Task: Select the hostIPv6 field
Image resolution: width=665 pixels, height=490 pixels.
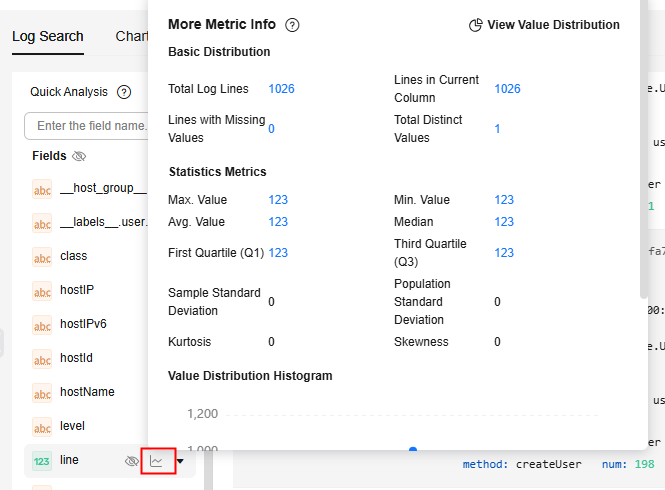Action: 83,324
